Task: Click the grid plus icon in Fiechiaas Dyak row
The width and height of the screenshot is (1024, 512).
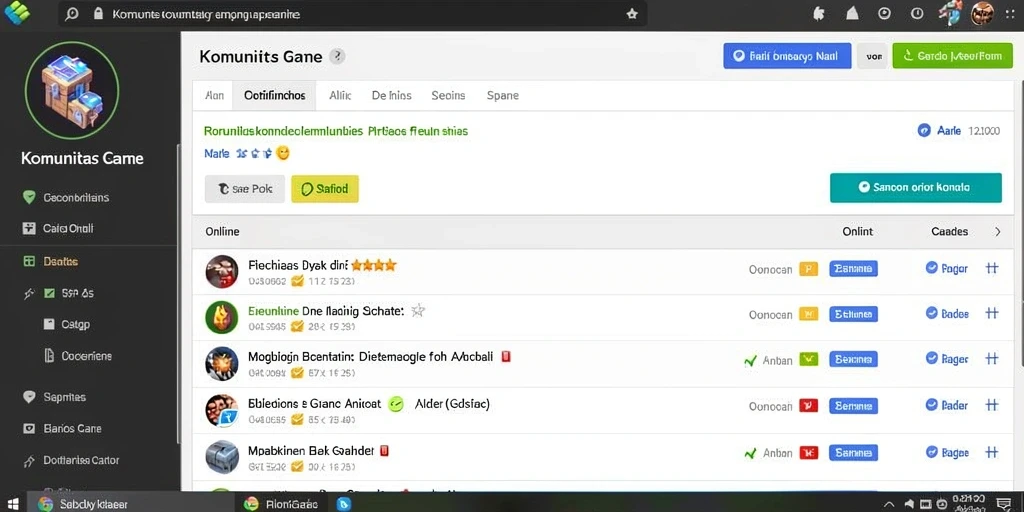Action: (x=991, y=268)
